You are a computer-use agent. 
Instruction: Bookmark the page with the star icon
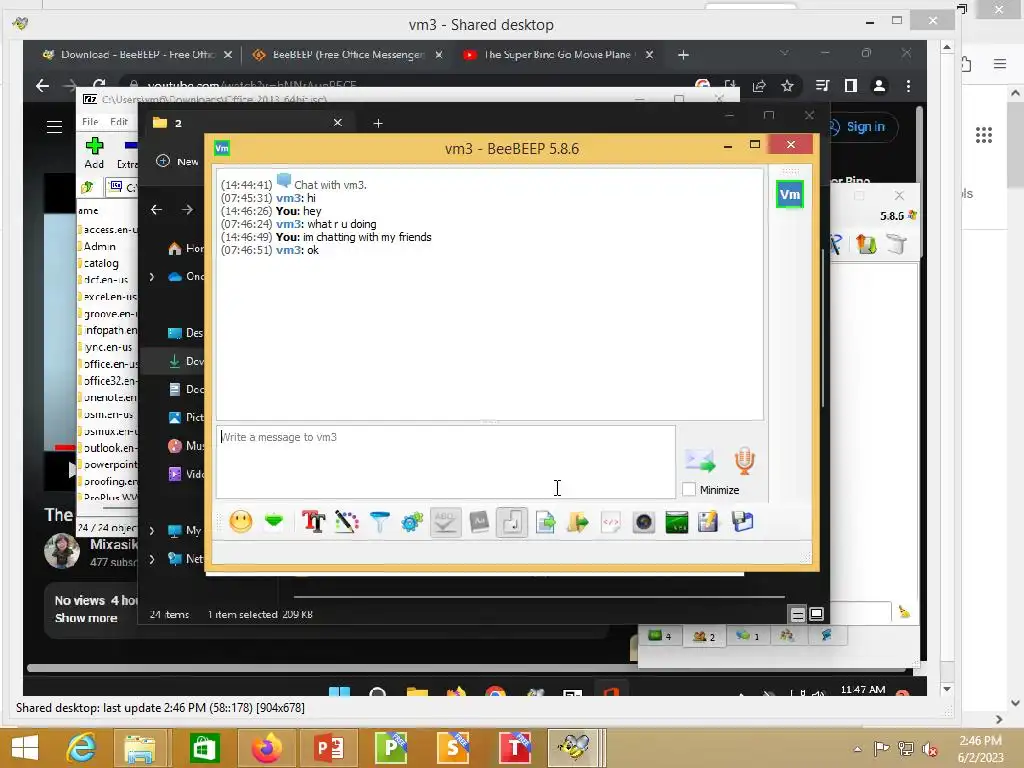[x=788, y=86]
